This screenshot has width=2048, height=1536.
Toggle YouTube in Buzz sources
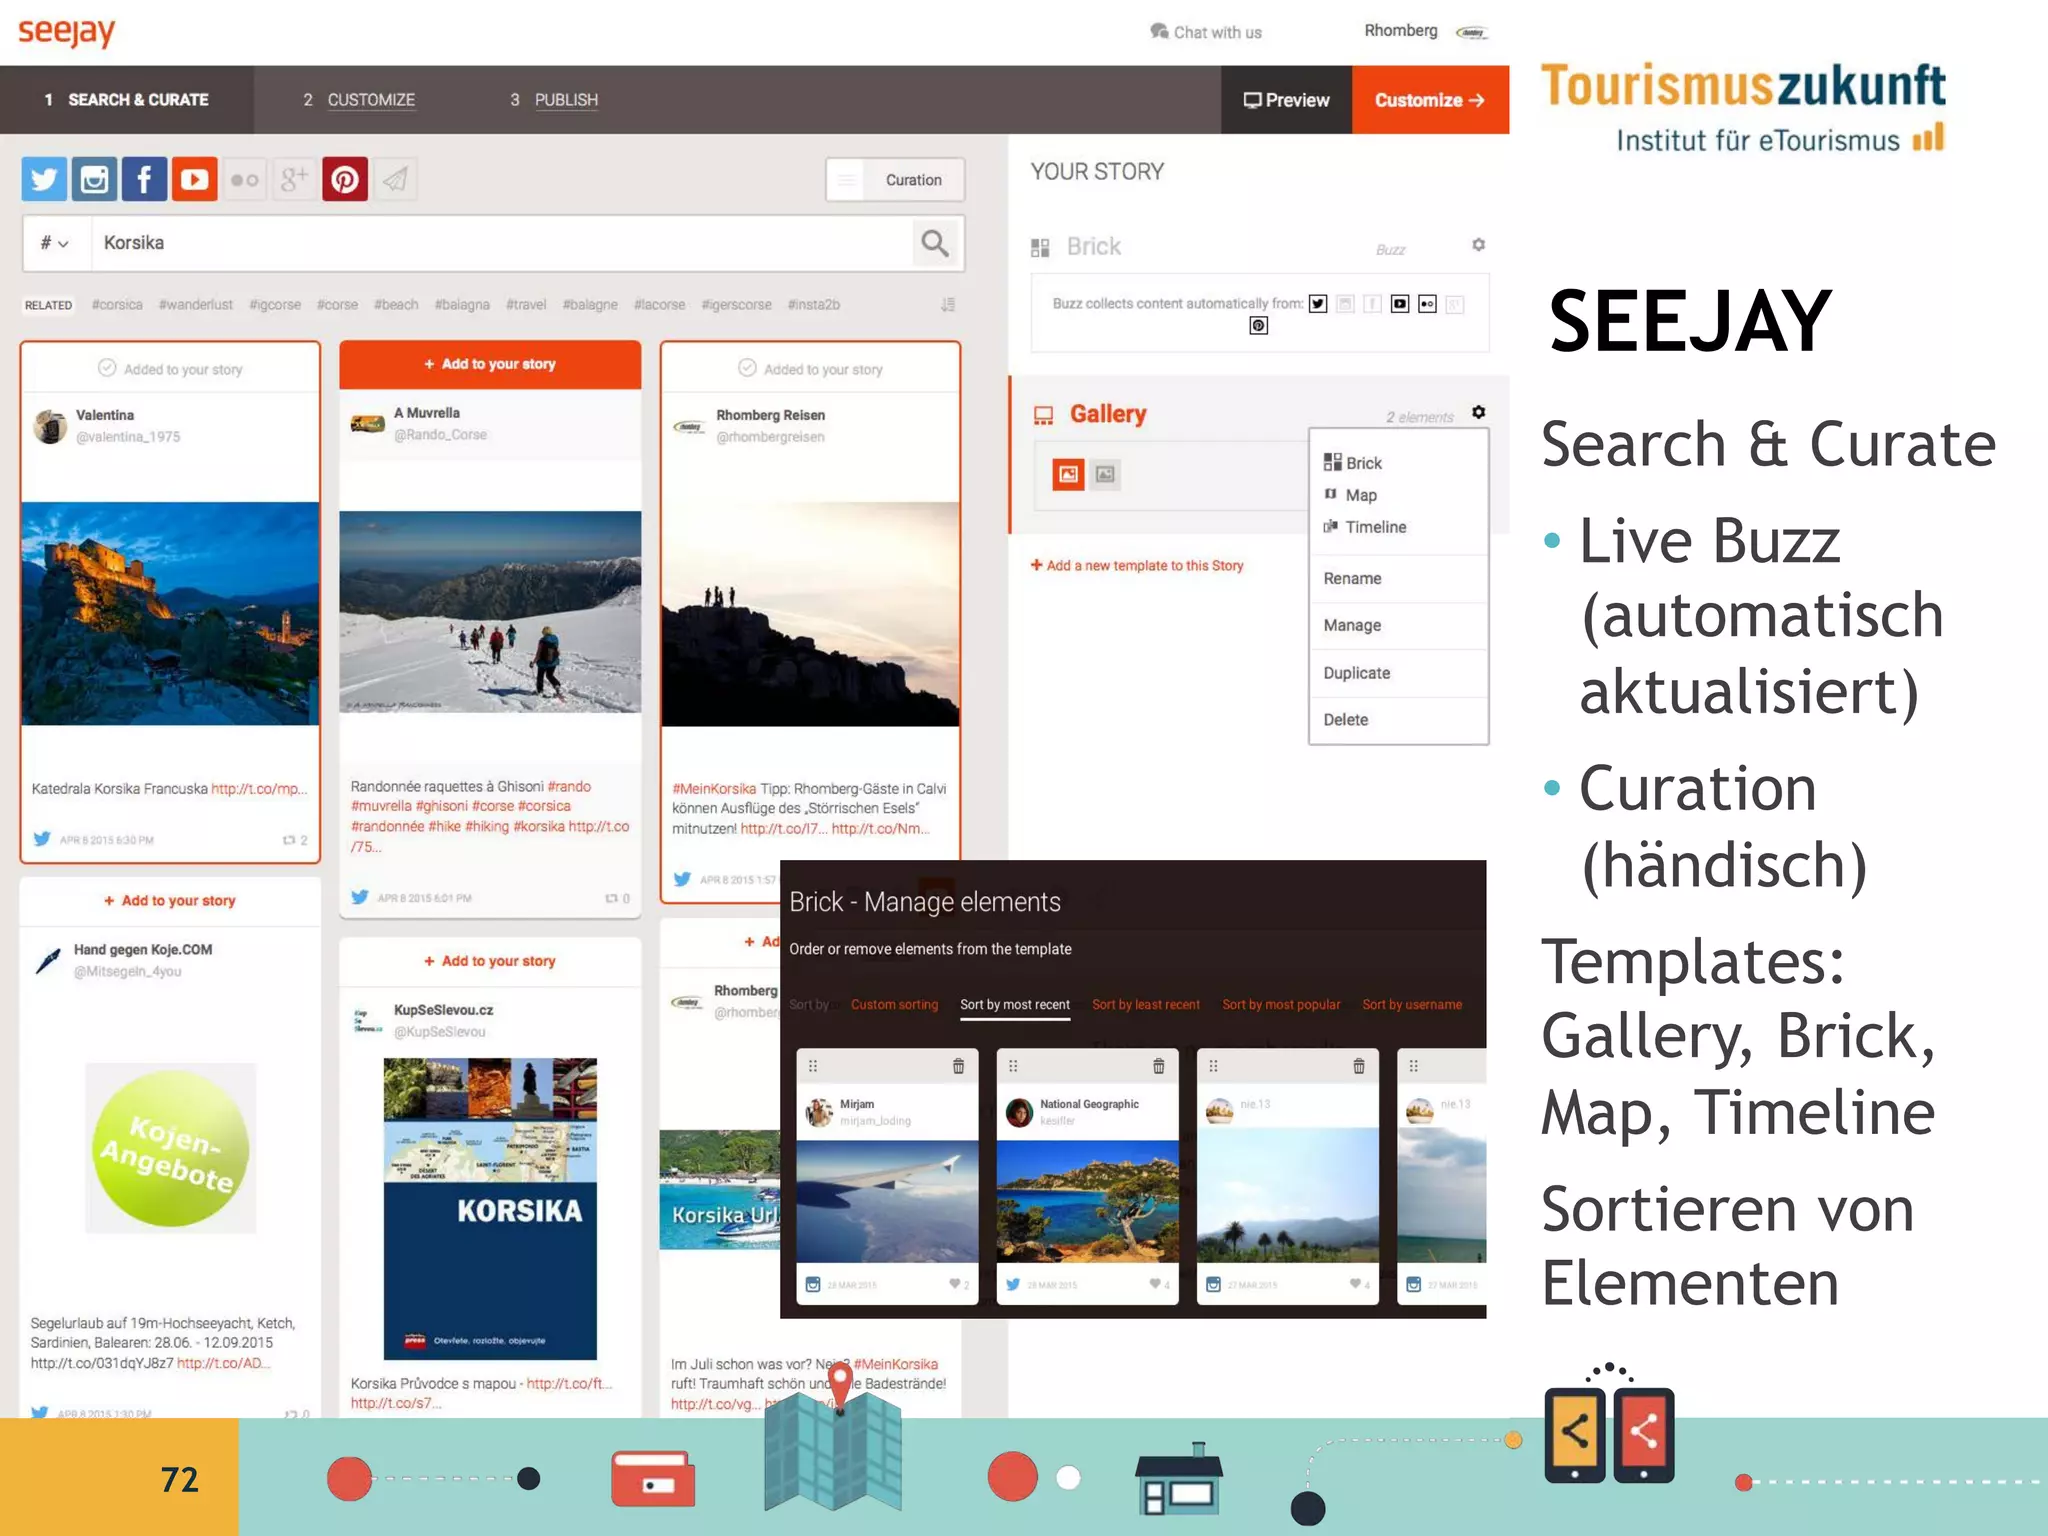(1400, 304)
